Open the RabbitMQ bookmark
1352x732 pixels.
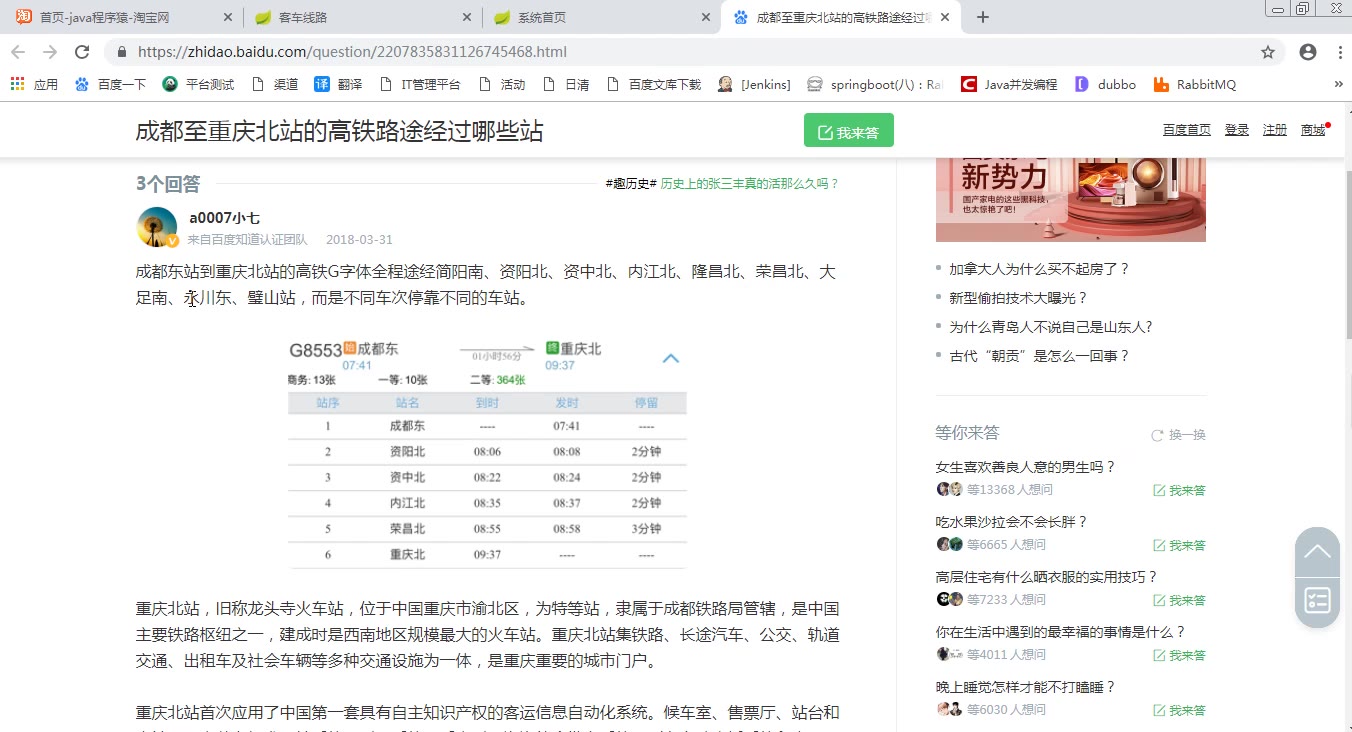tap(1195, 85)
